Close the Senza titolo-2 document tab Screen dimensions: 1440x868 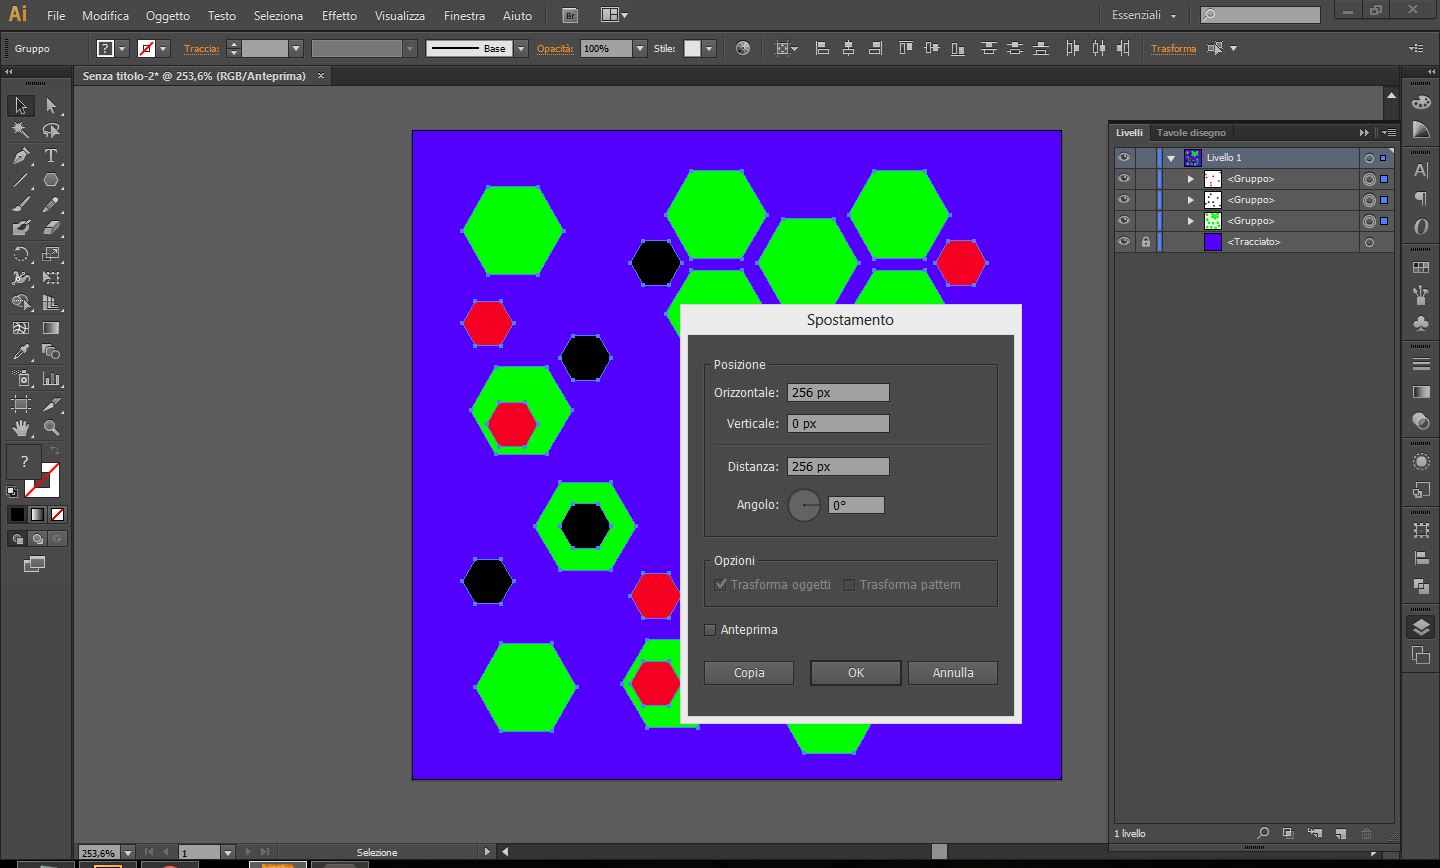coord(321,76)
